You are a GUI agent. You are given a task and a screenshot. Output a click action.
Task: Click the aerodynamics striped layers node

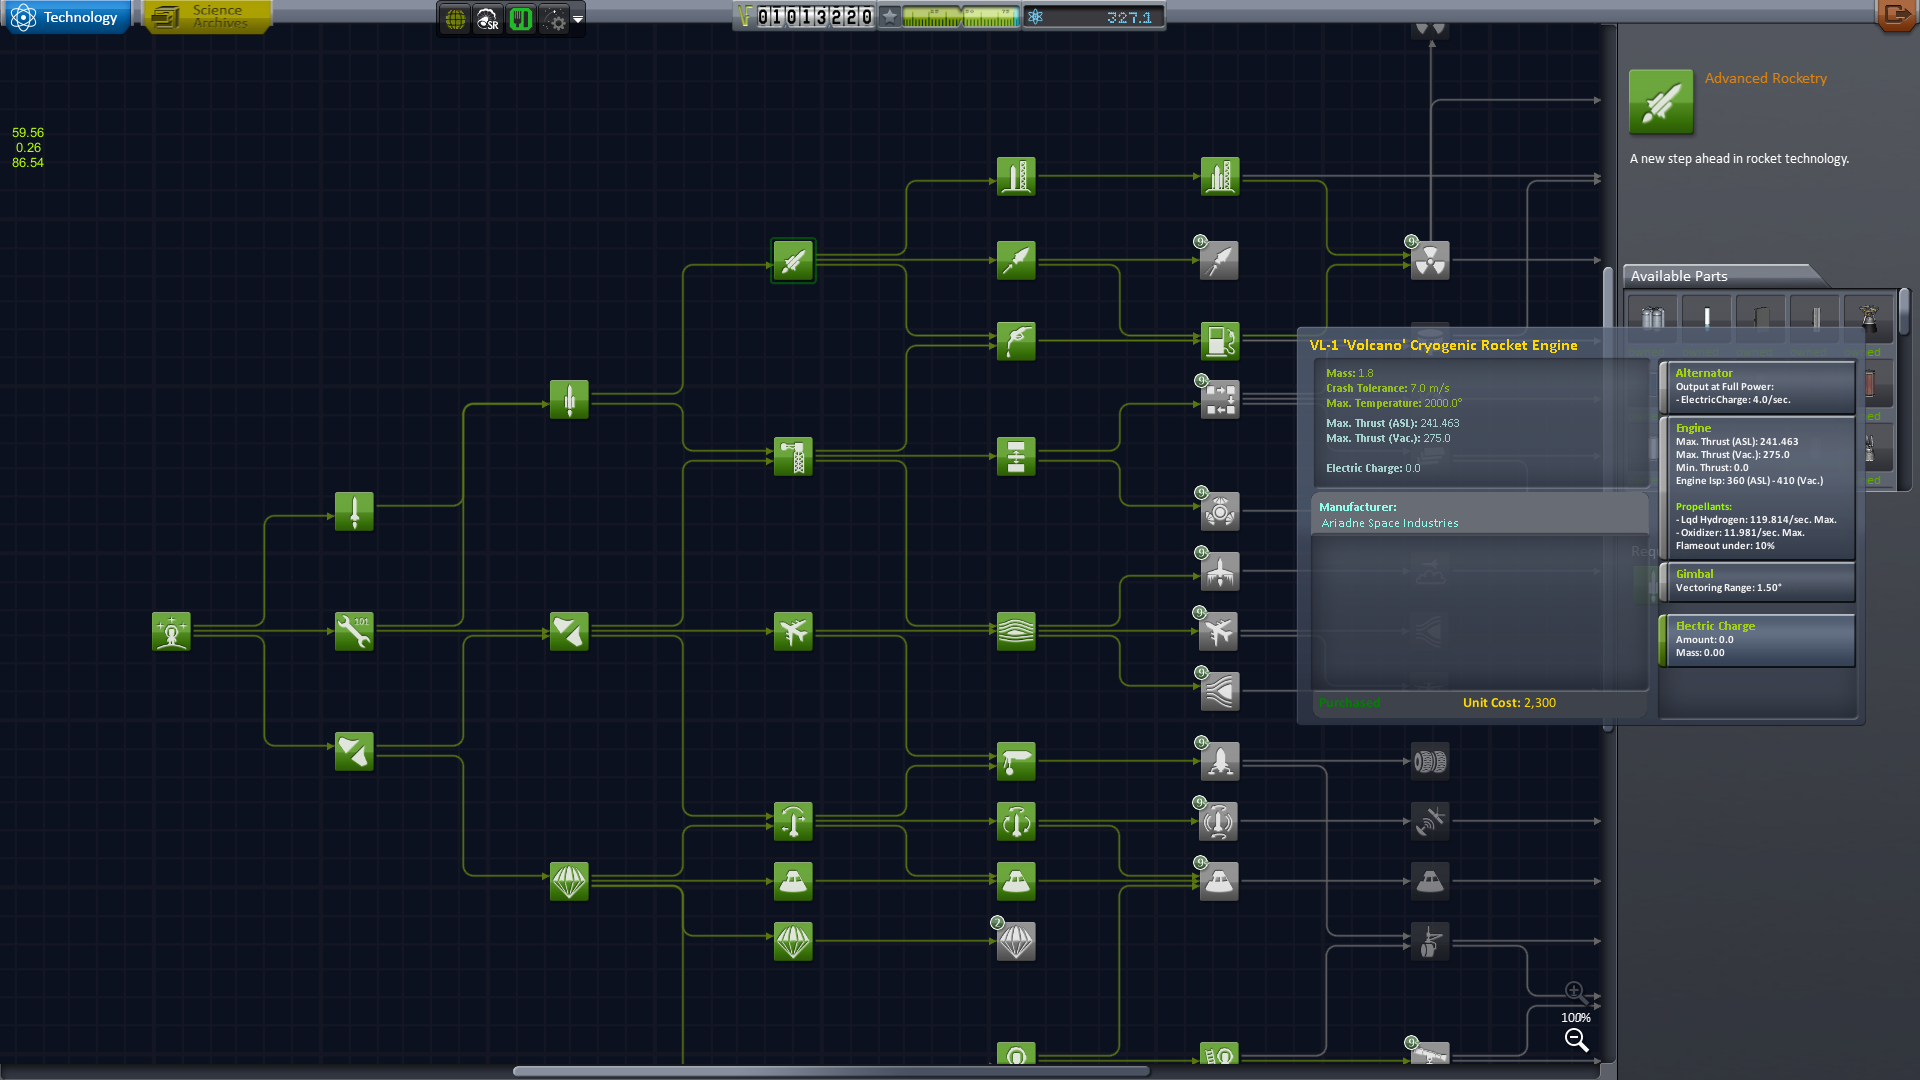1016,632
